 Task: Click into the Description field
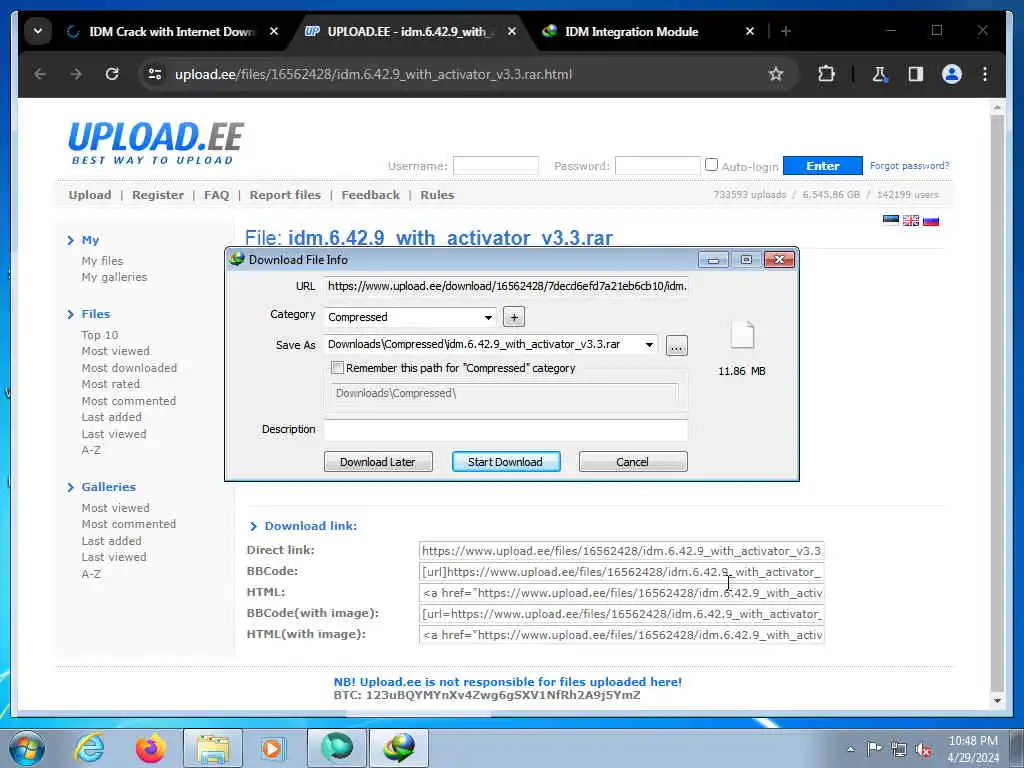click(x=505, y=430)
